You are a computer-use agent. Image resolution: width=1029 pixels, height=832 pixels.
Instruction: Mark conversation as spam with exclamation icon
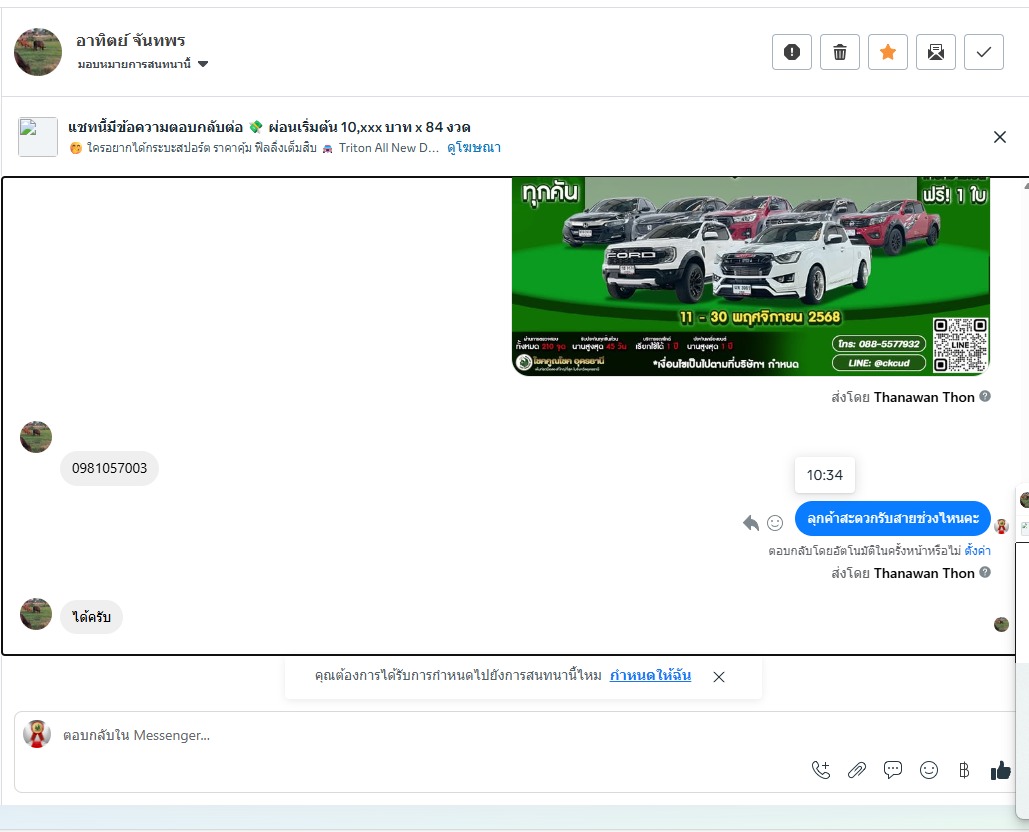click(x=791, y=52)
